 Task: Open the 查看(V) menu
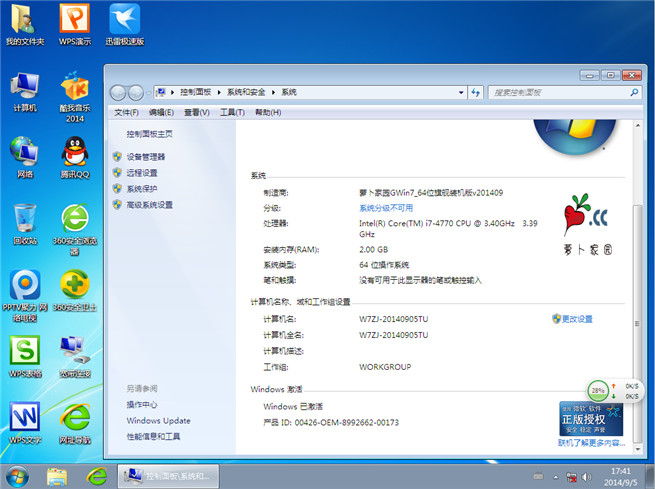(197, 113)
